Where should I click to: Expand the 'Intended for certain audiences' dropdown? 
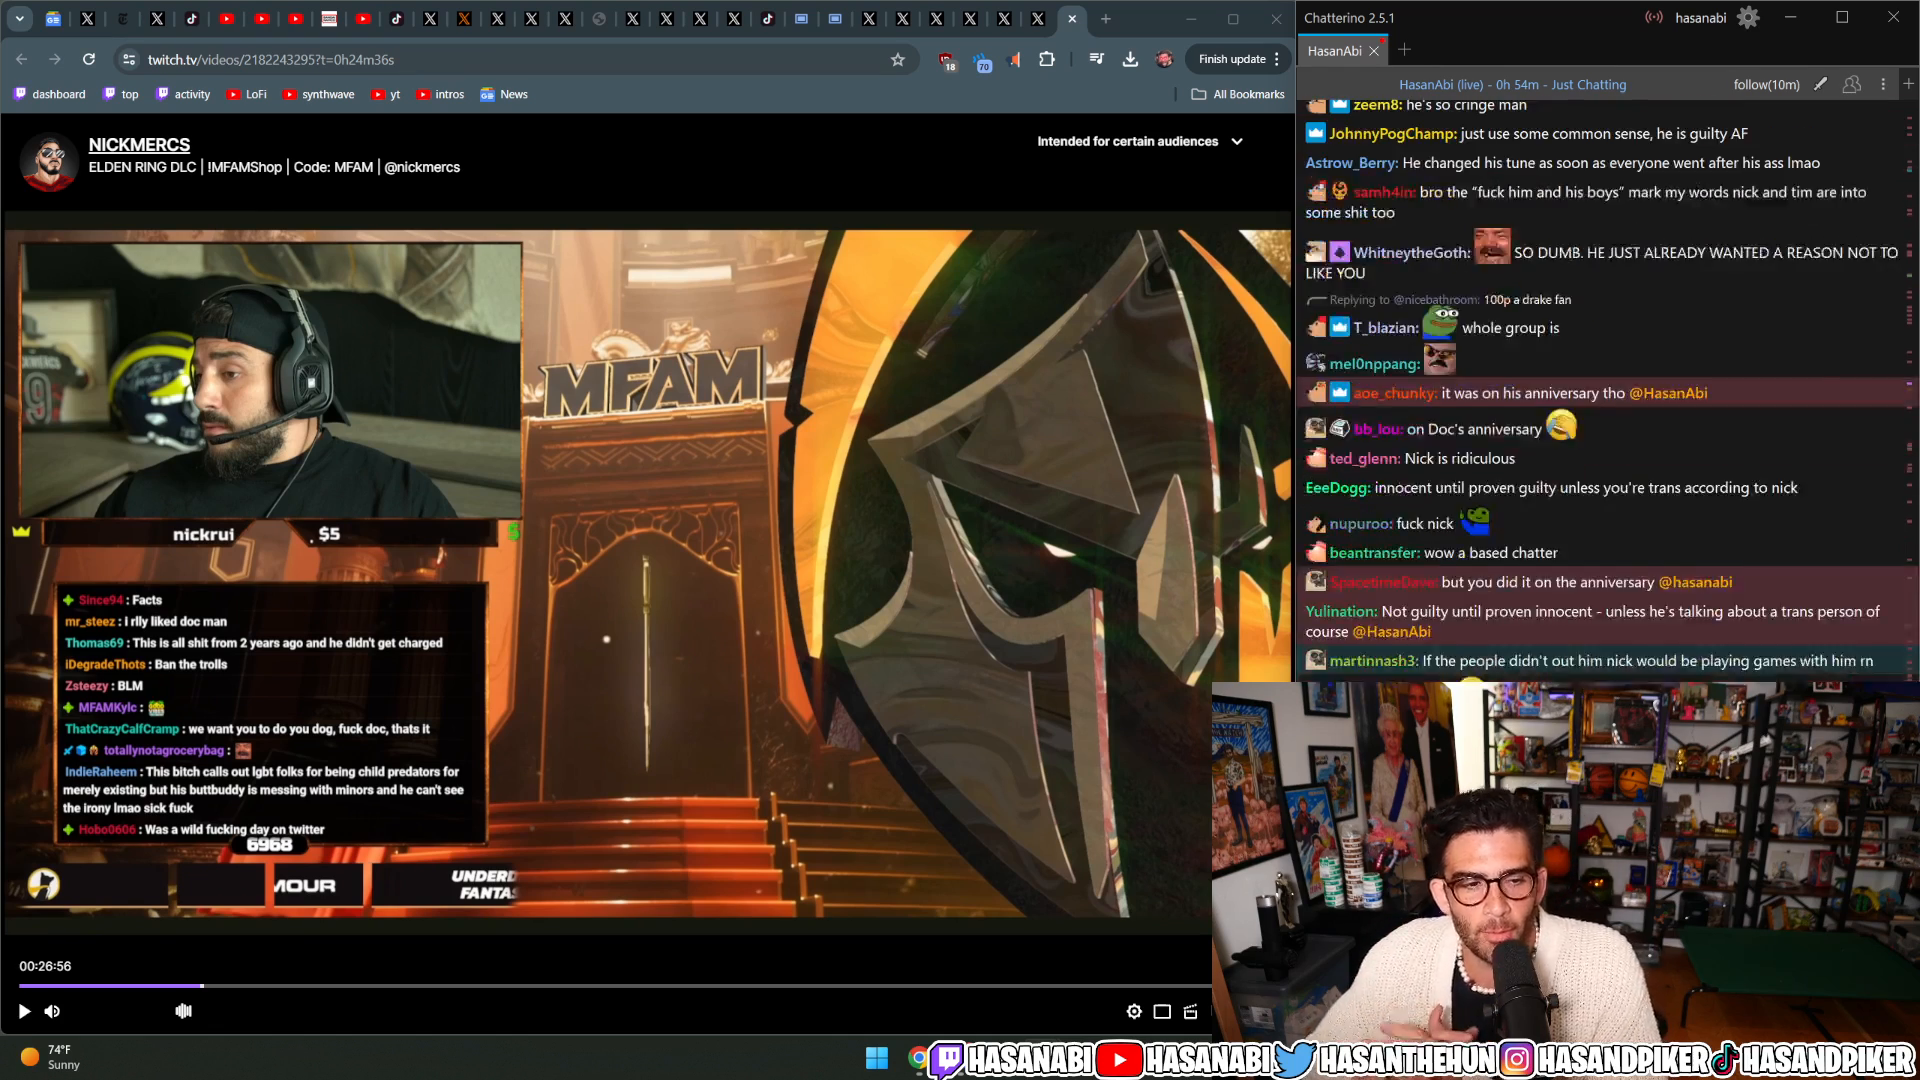1237,141
